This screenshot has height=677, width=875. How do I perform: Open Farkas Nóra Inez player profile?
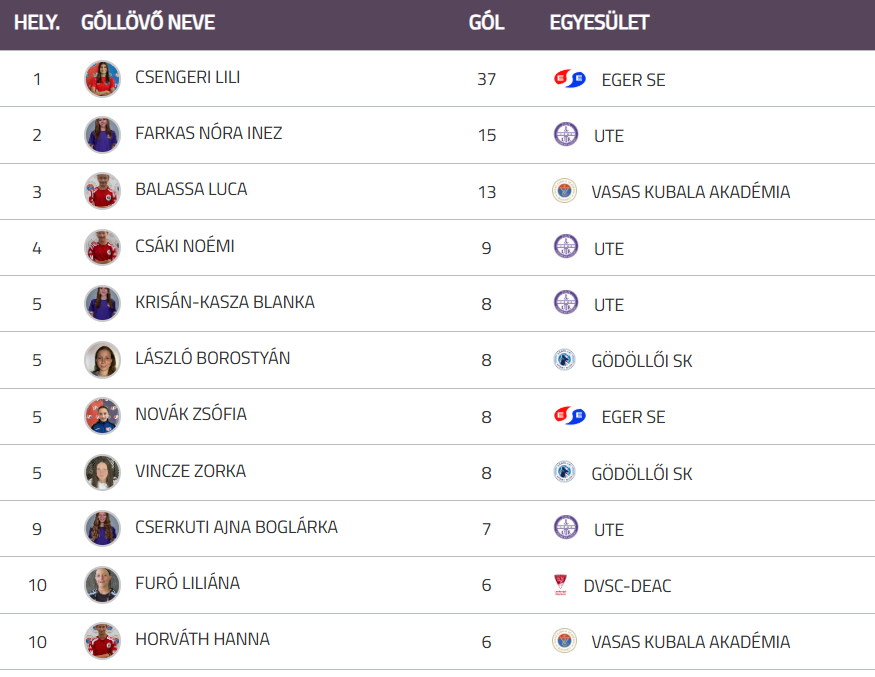click(208, 133)
